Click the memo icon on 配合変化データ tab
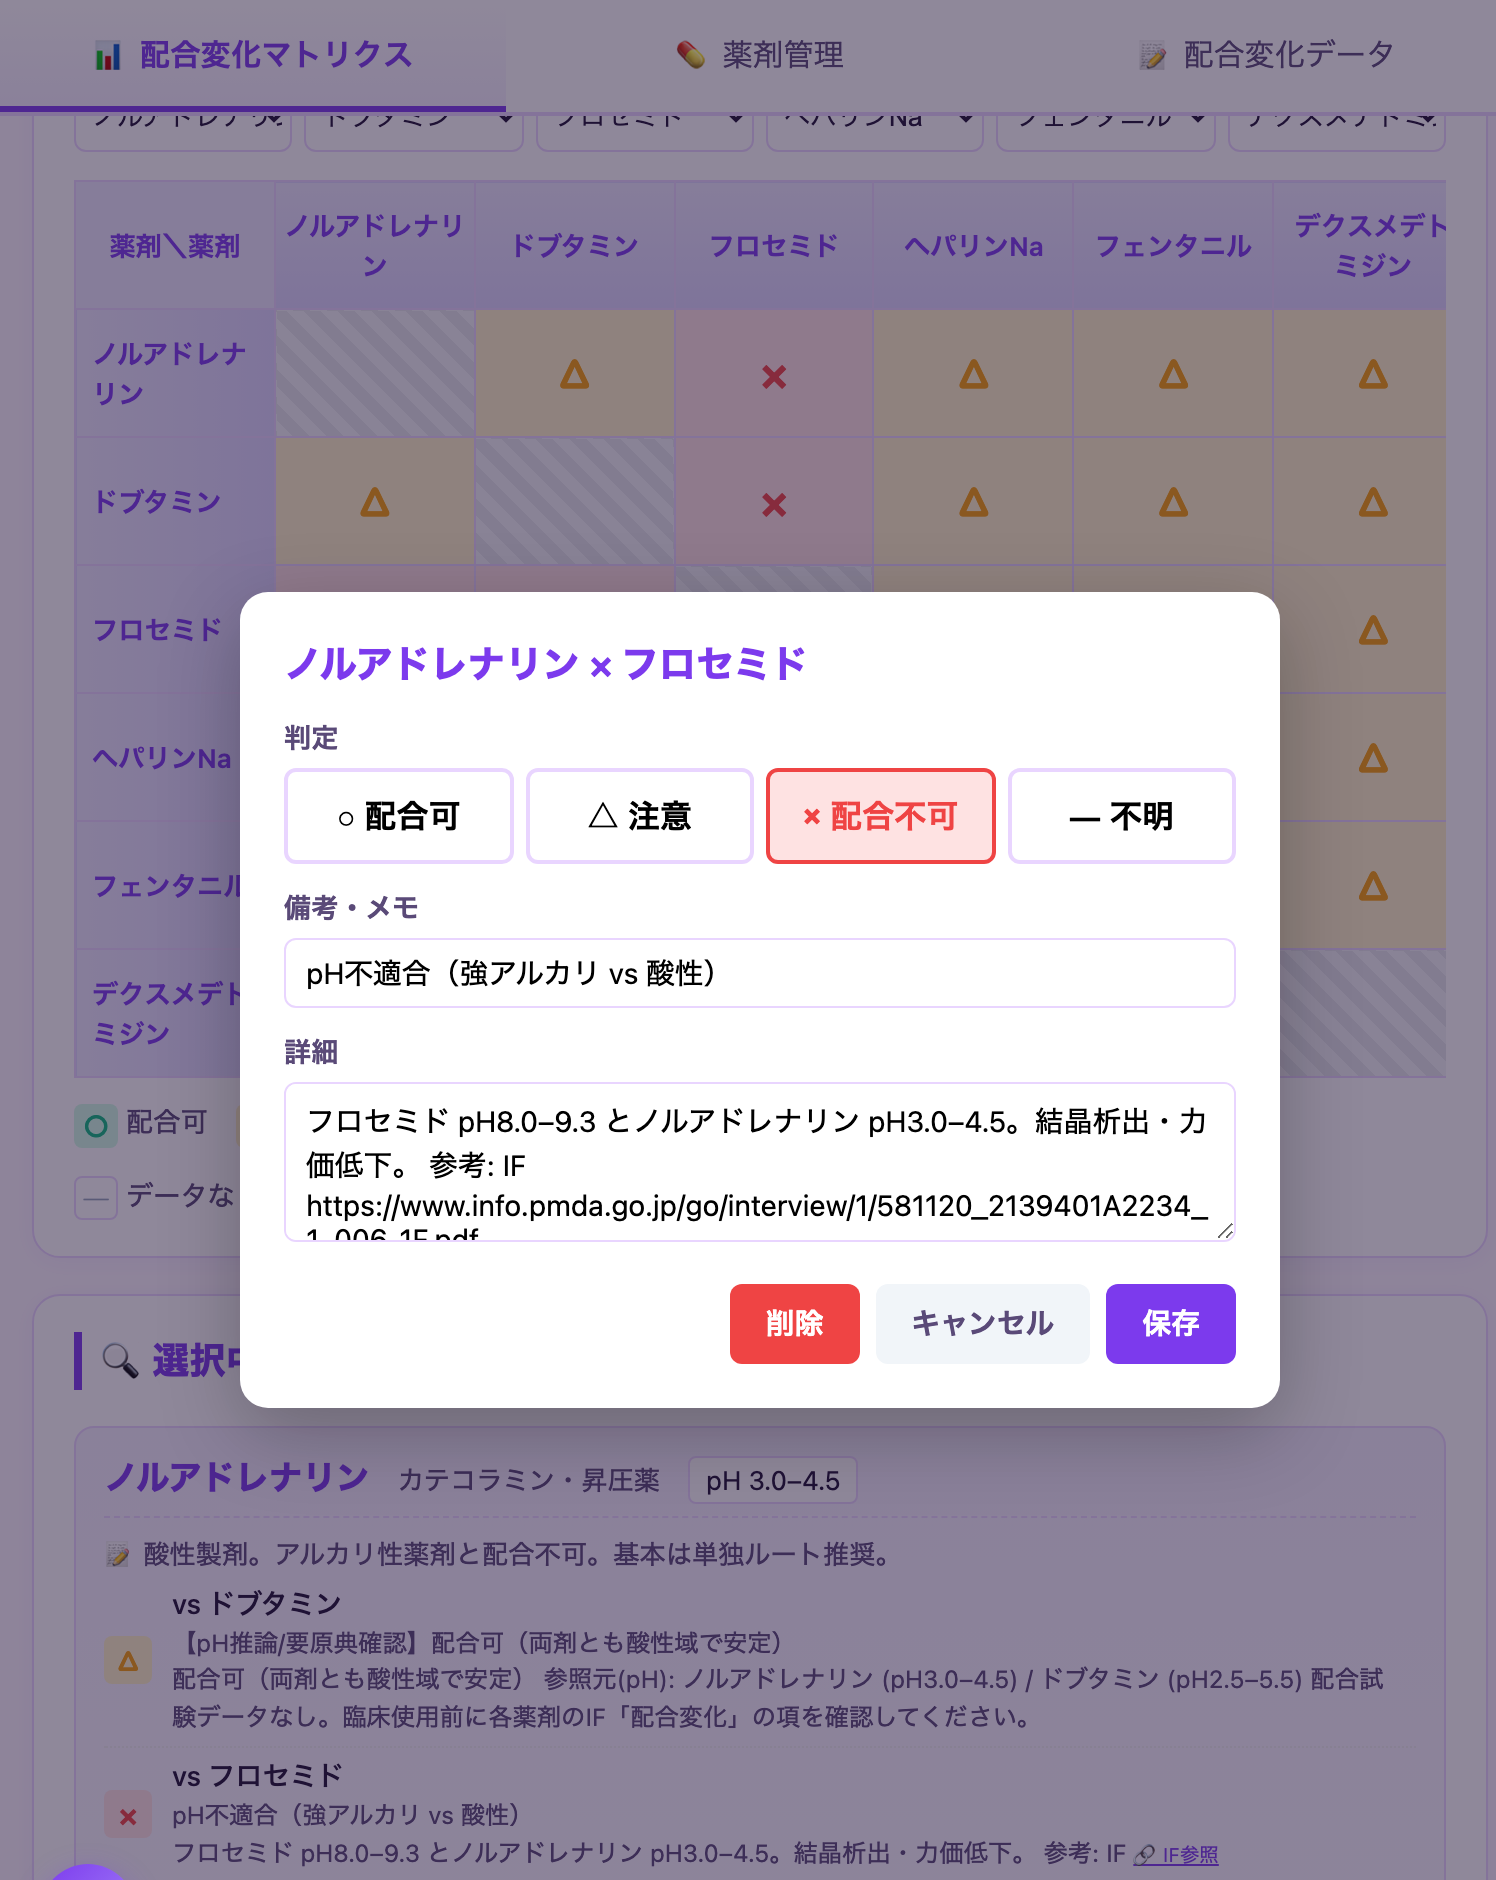Screen dimensions: 1496x1880 (x=1153, y=56)
